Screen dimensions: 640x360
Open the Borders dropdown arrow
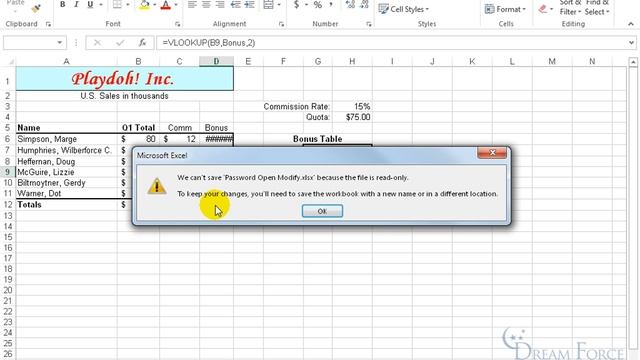tap(128, 5)
